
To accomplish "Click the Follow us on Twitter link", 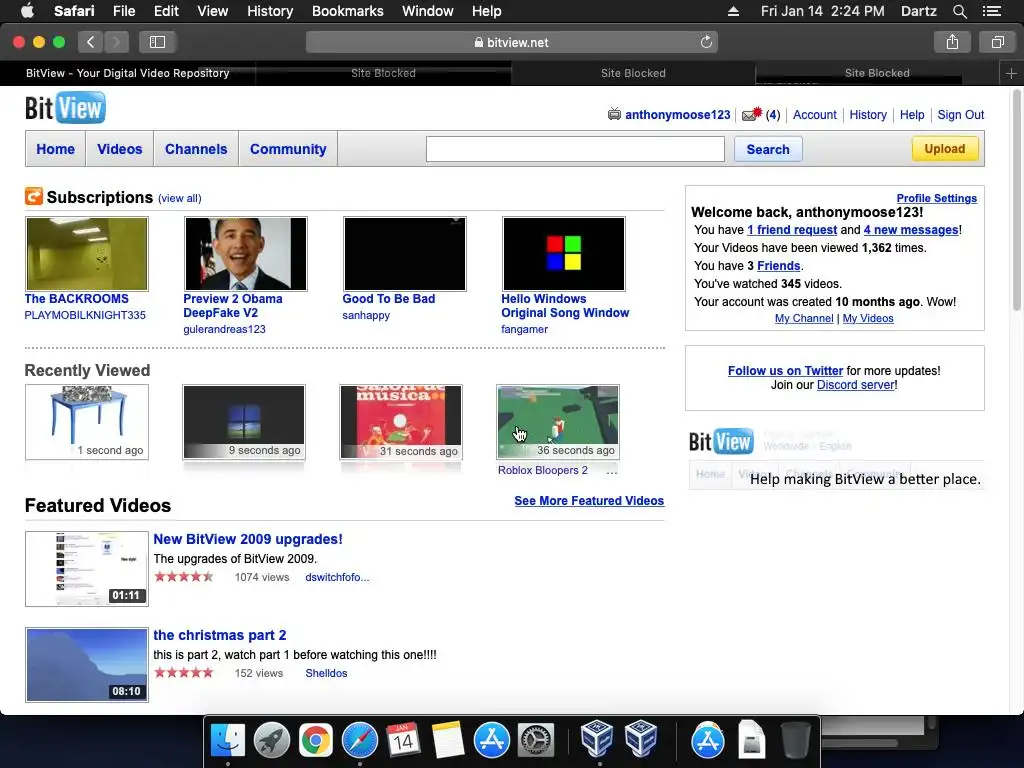I will tap(785, 371).
